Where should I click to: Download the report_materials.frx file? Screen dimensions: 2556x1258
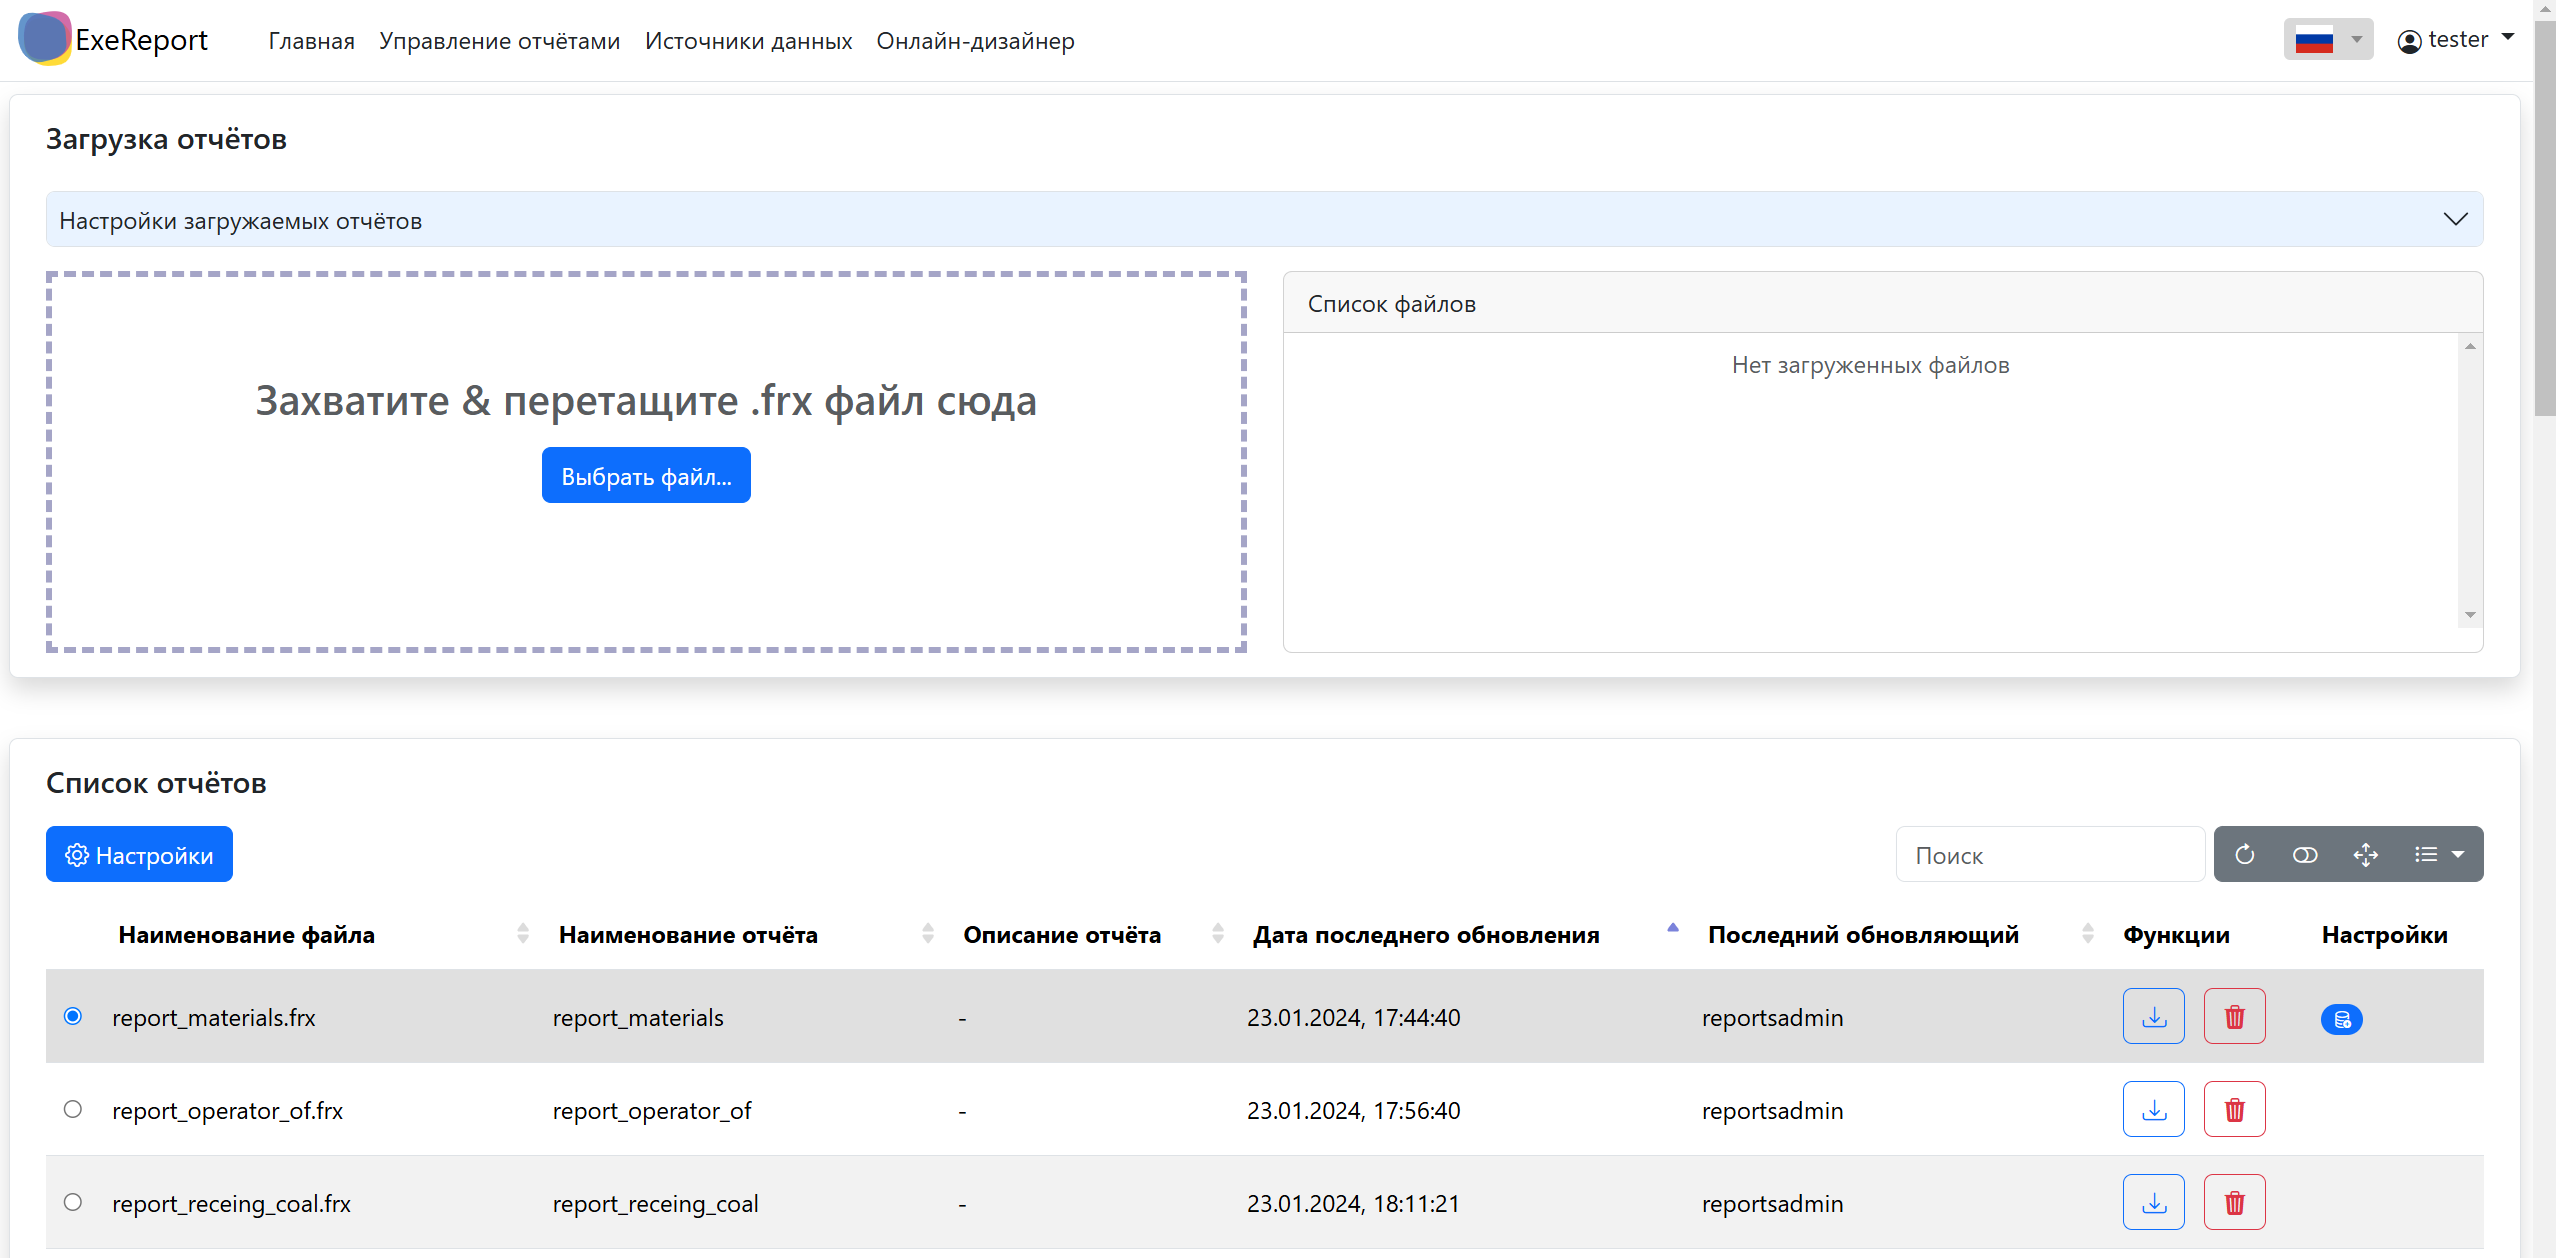pos(2153,1016)
